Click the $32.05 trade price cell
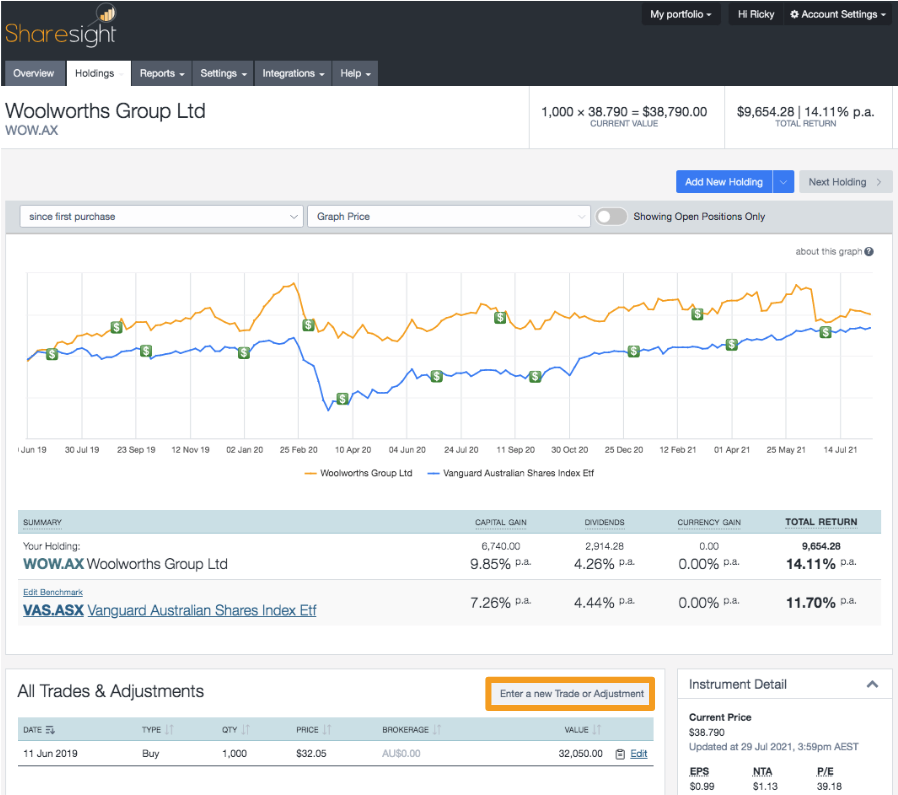 click(311, 754)
